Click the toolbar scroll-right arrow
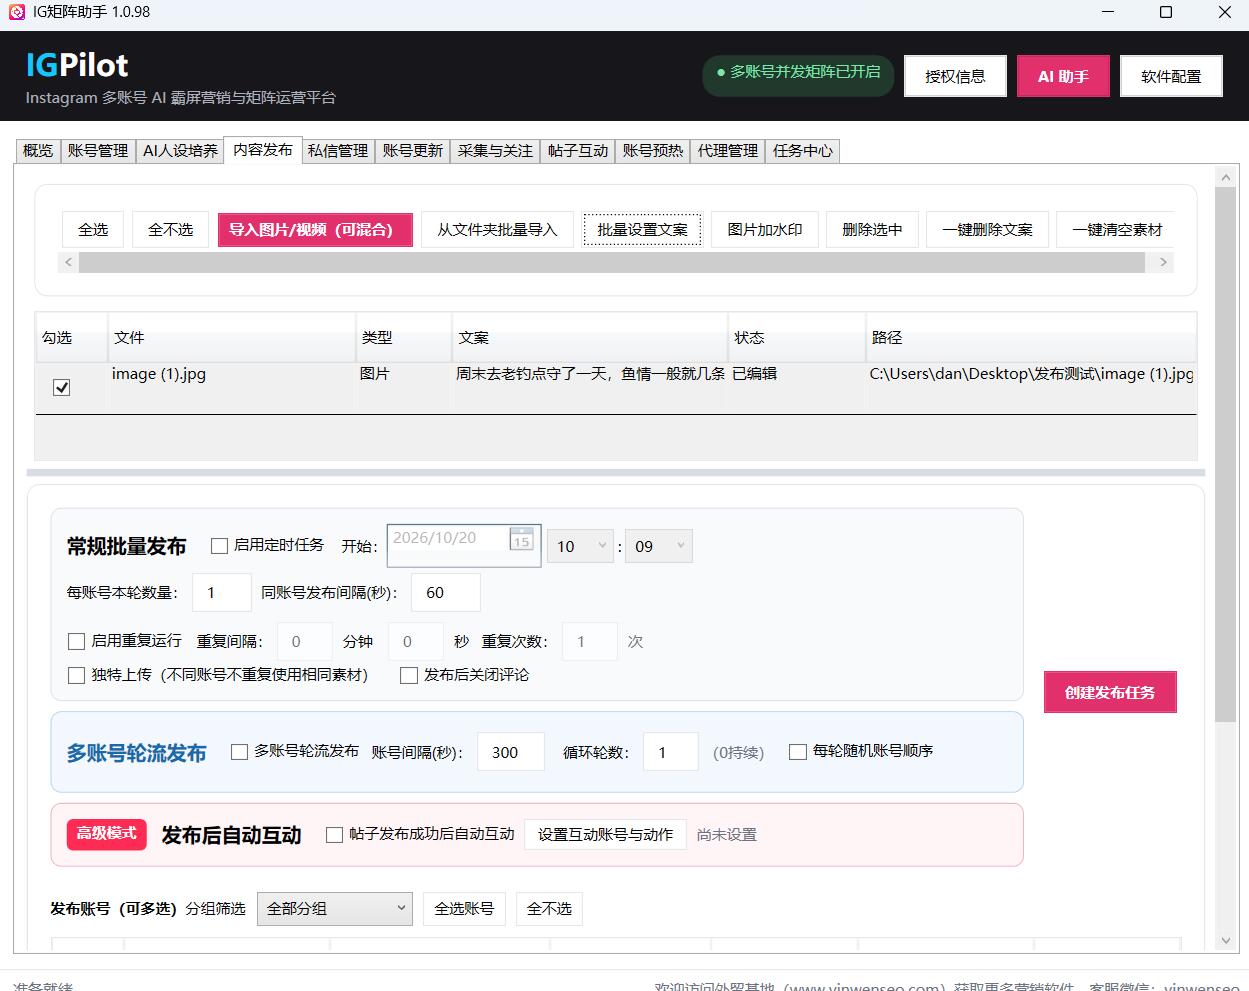1249x991 pixels. tap(1163, 262)
